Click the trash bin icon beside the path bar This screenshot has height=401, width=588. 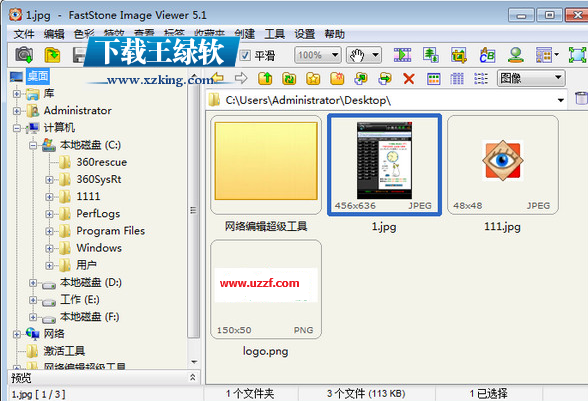581,99
